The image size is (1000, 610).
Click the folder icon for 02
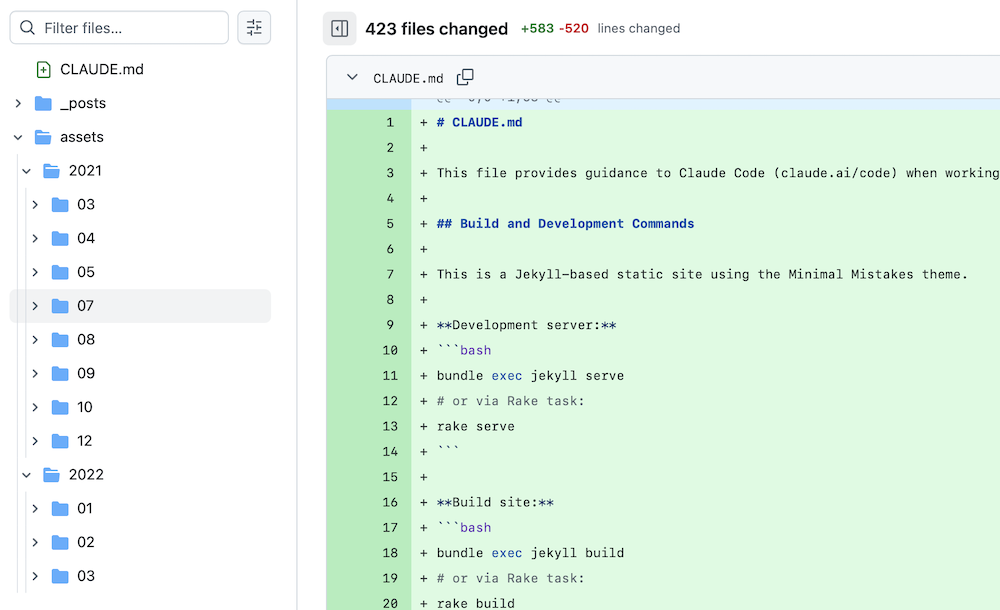[x=60, y=542]
